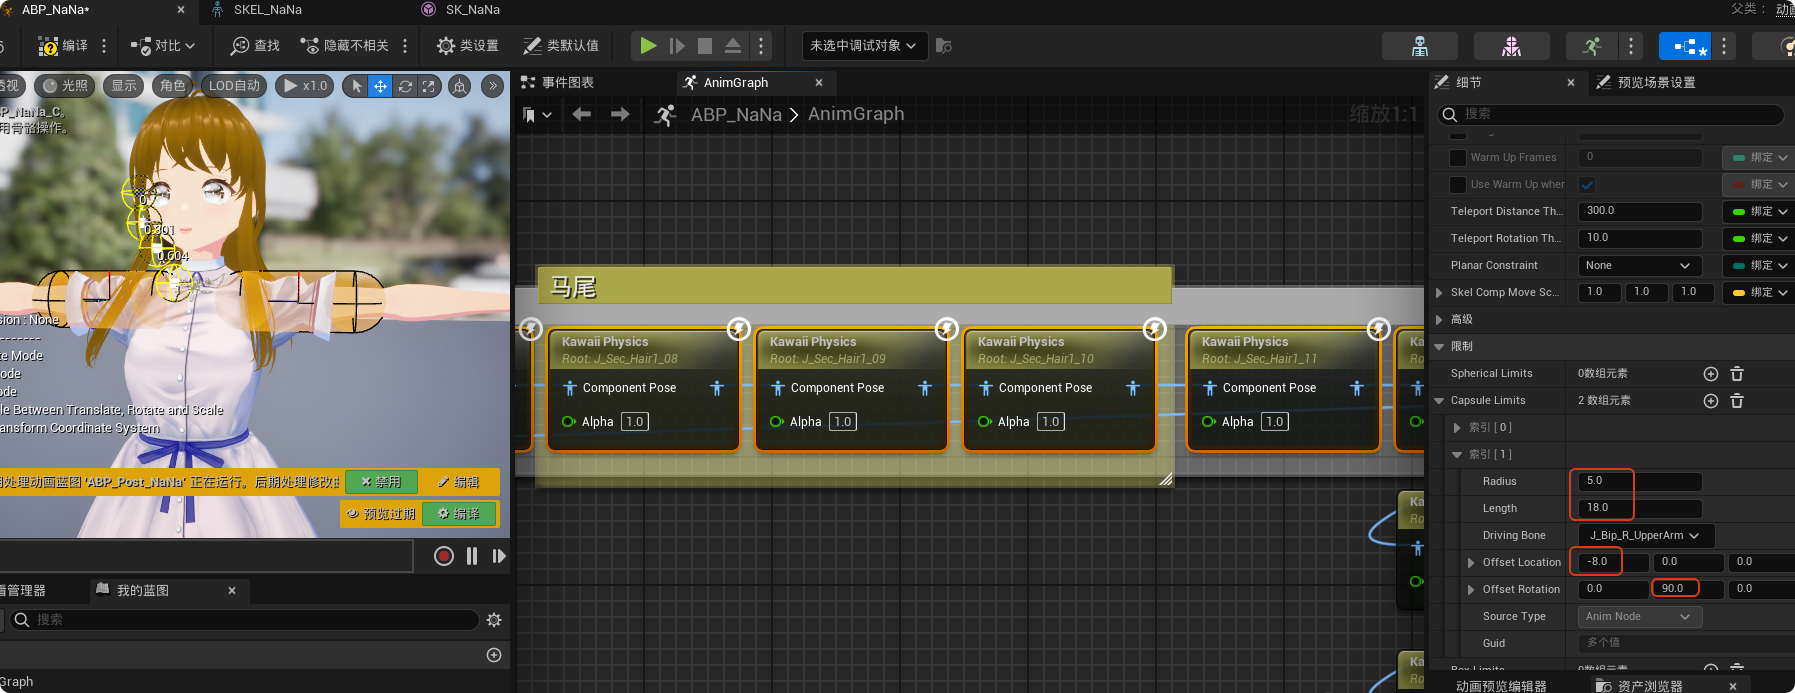Screen dimensions: 1795x693
Task: Open the Asset Browser (资产浏览器) tab
Action: (x=1649, y=686)
